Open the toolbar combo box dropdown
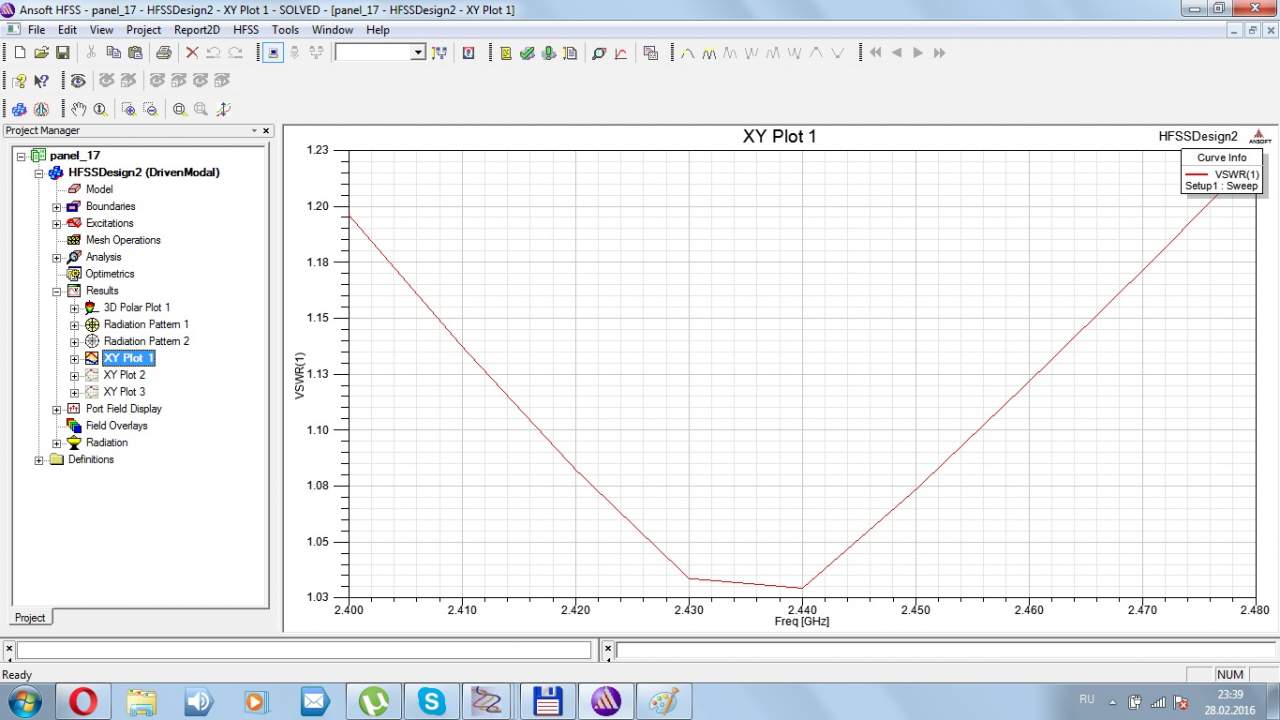This screenshot has height=720, width=1280. (x=418, y=53)
